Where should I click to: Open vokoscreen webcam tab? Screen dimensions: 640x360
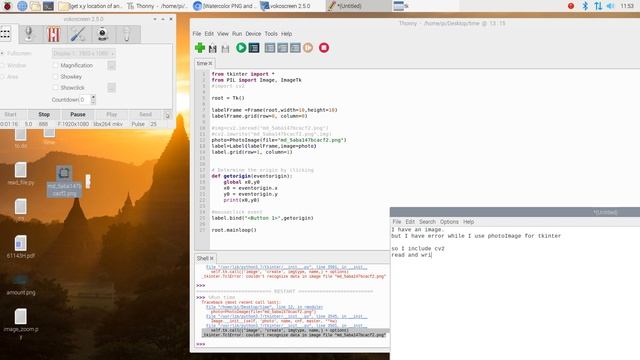102,34
